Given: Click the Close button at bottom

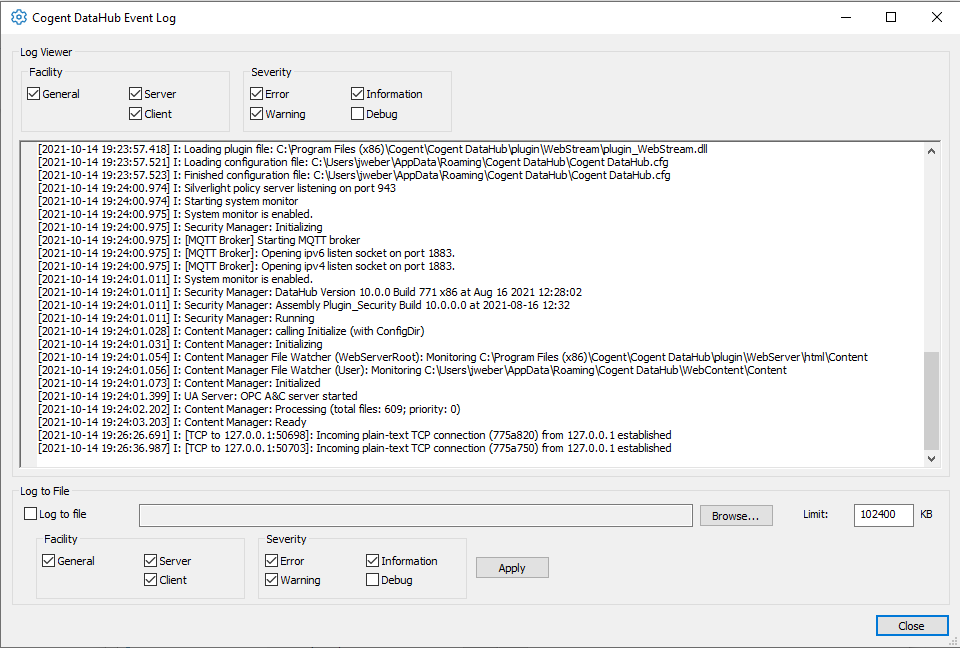Looking at the screenshot, I should pyautogui.click(x=912, y=626).
